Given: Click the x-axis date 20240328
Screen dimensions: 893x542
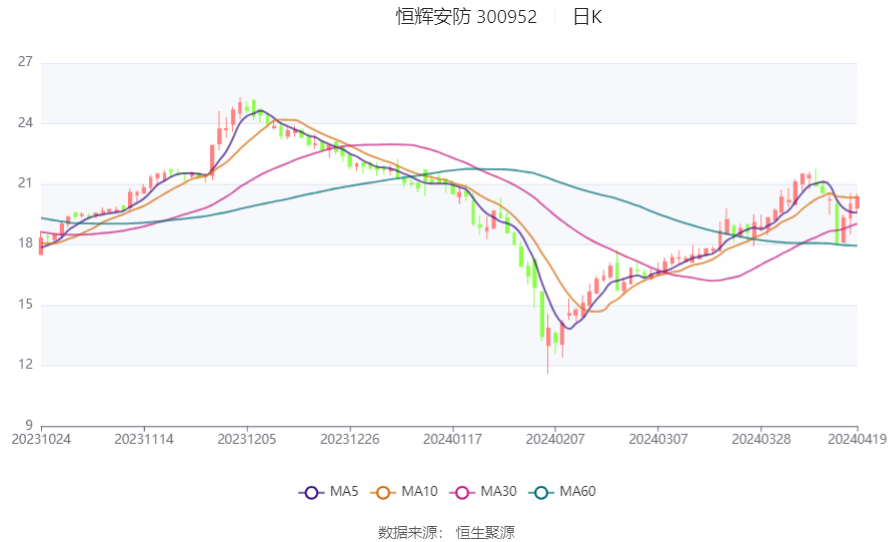Looking at the screenshot, I should point(761,440).
